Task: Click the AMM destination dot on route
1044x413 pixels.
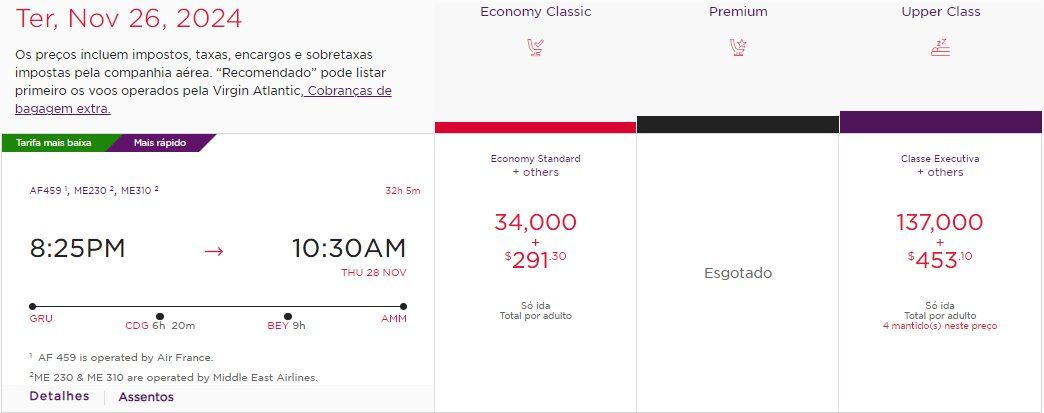Action: 403,306
